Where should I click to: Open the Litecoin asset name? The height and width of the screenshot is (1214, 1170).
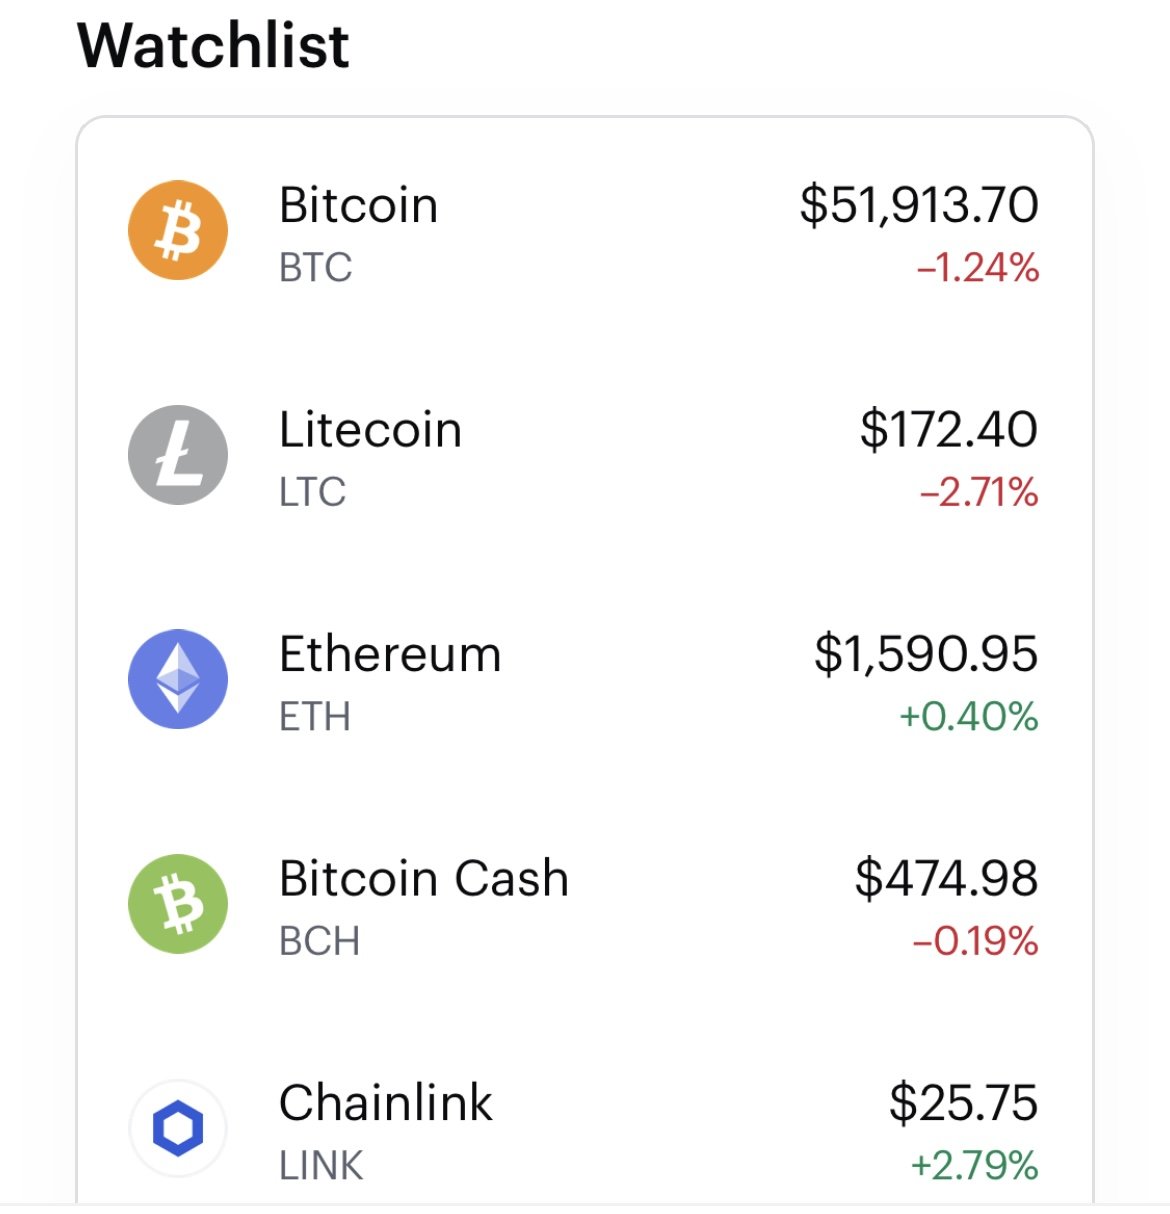pyautogui.click(x=370, y=430)
